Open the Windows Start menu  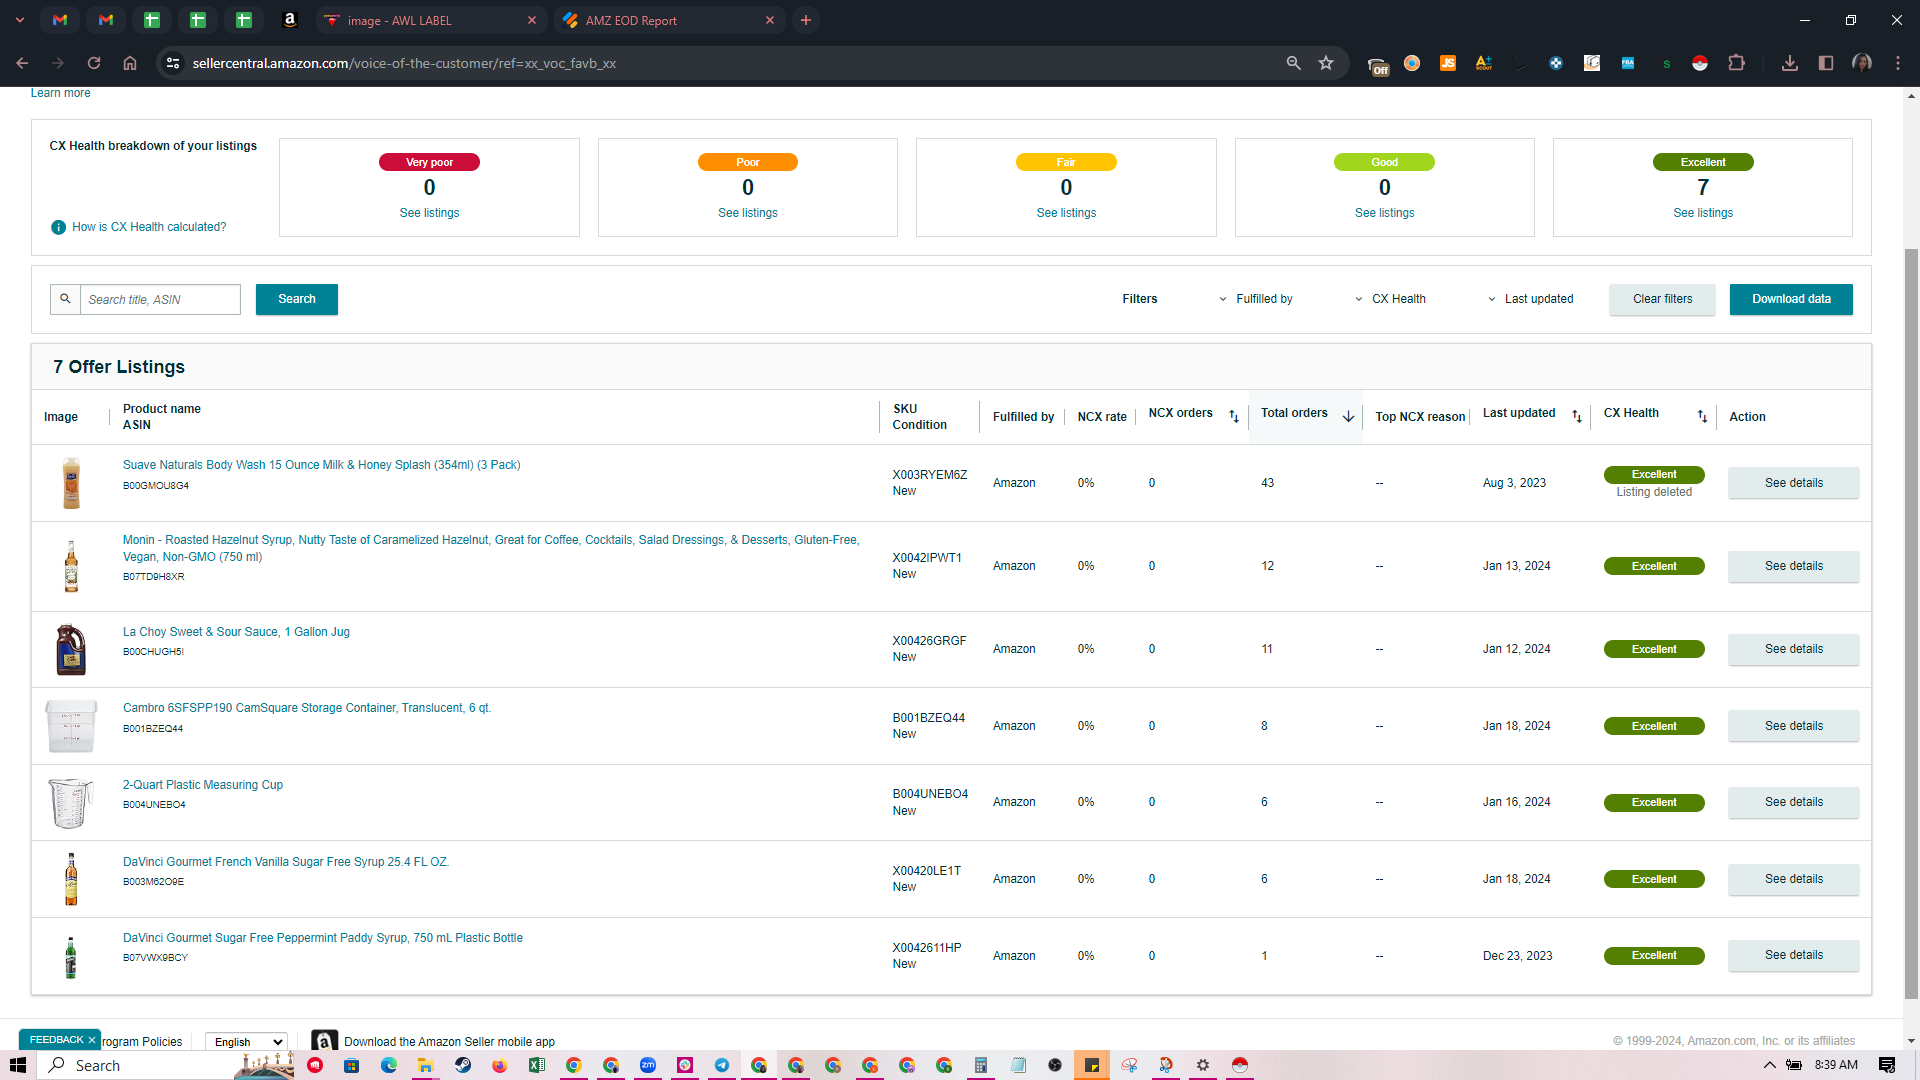tap(17, 1065)
